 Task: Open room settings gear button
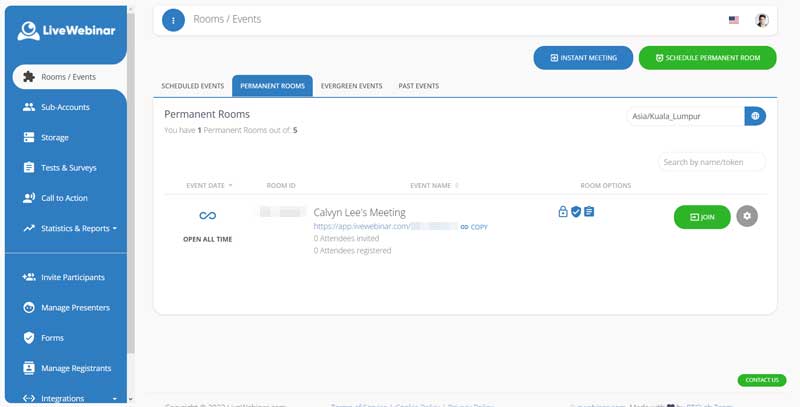(x=747, y=216)
